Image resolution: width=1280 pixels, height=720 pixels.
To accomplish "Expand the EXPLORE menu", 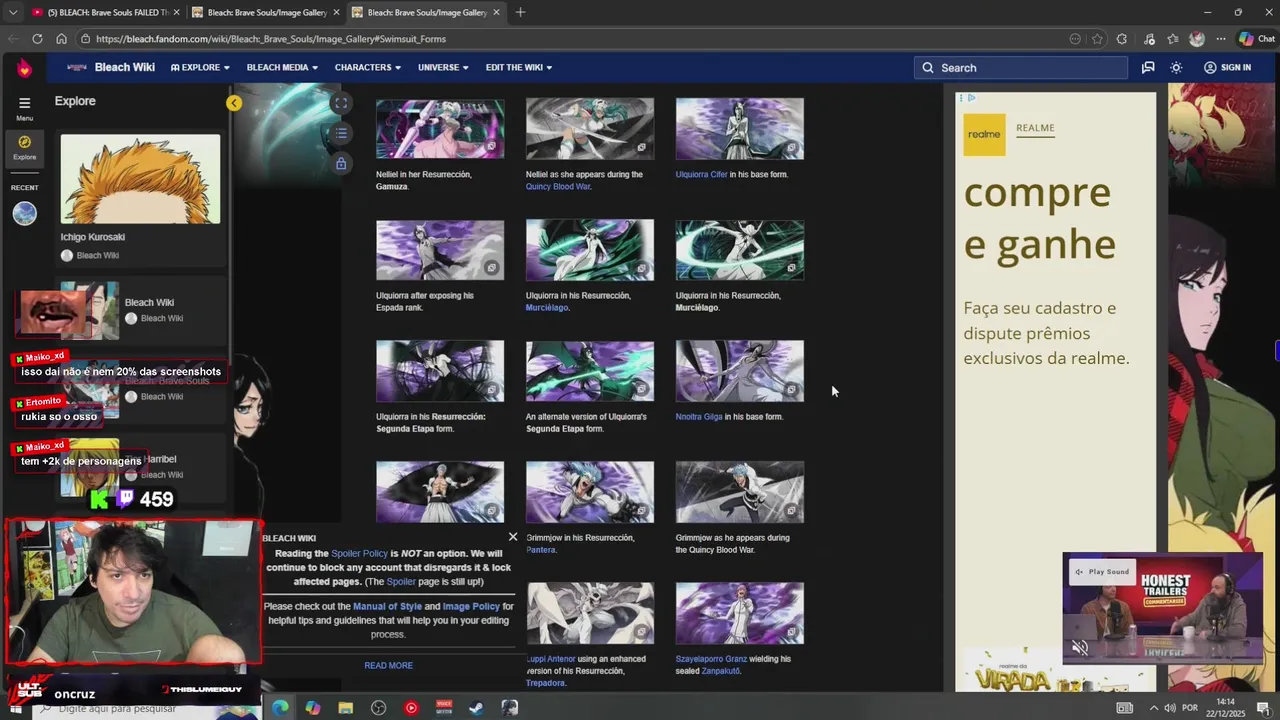I will coord(200,68).
